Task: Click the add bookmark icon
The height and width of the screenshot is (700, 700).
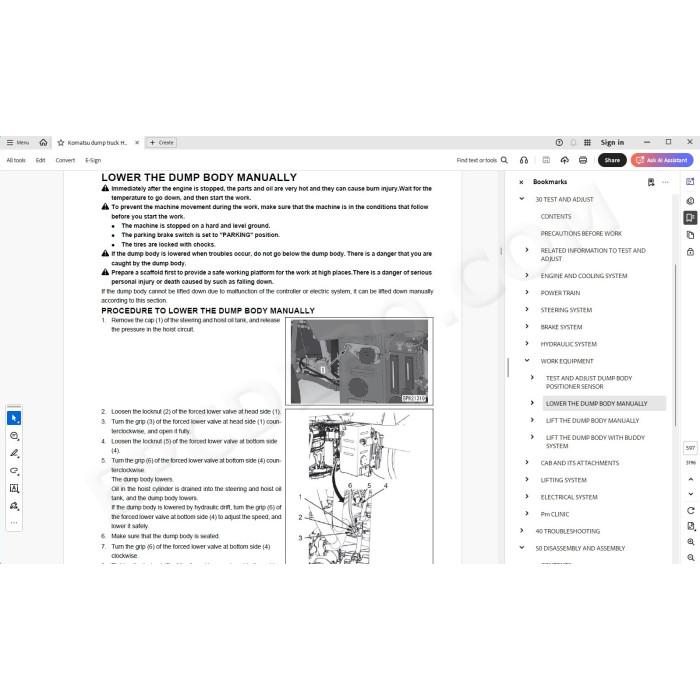Action: click(651, 182)
